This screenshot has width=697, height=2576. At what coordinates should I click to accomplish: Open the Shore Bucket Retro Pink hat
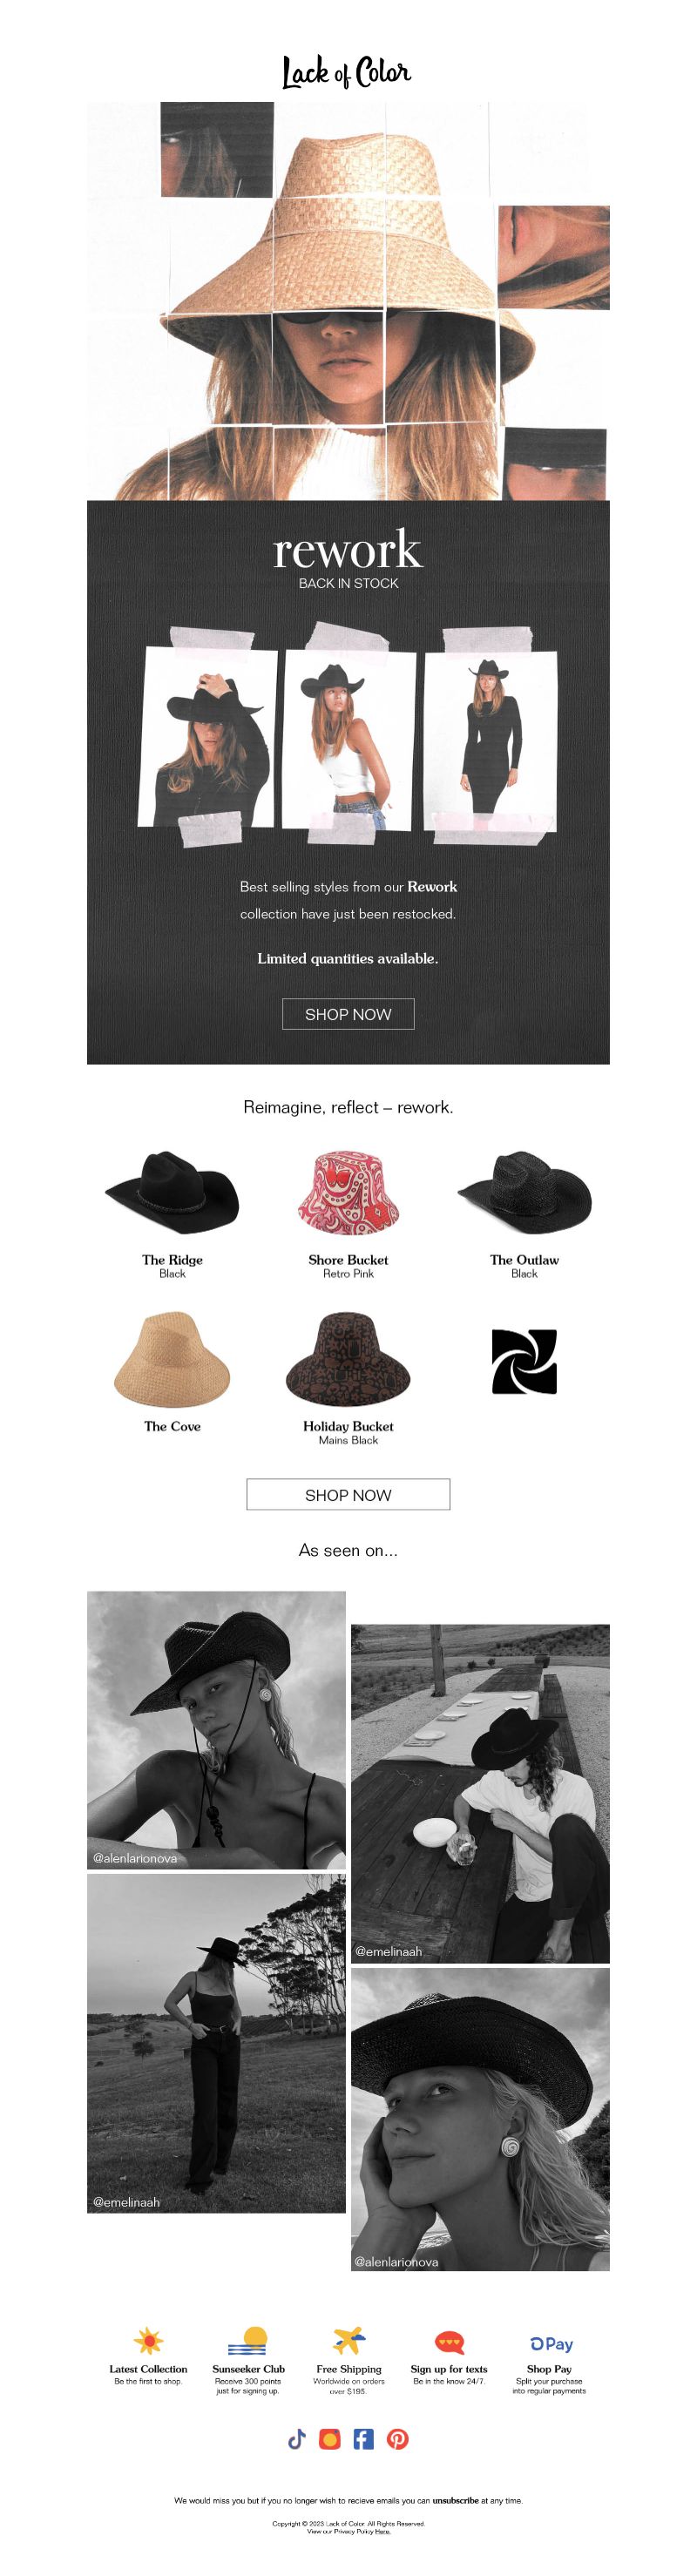[348, 1193]
